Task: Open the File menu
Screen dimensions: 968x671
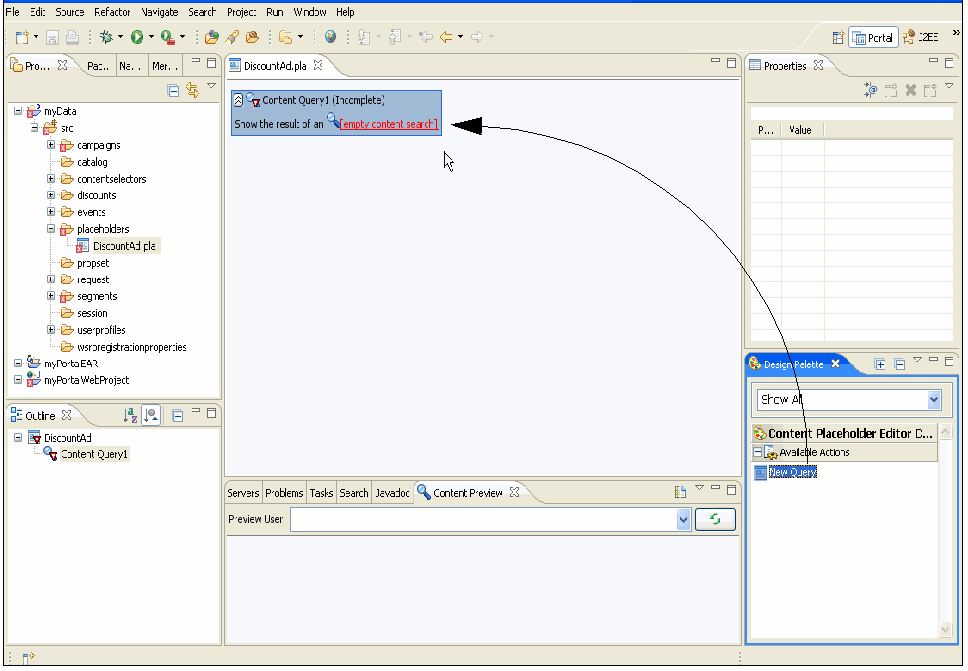Action: (x=12, y=12)
